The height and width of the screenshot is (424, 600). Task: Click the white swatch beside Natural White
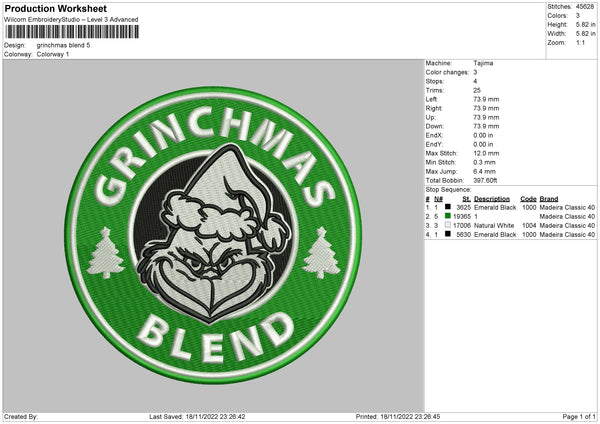(x=448, y=225)
